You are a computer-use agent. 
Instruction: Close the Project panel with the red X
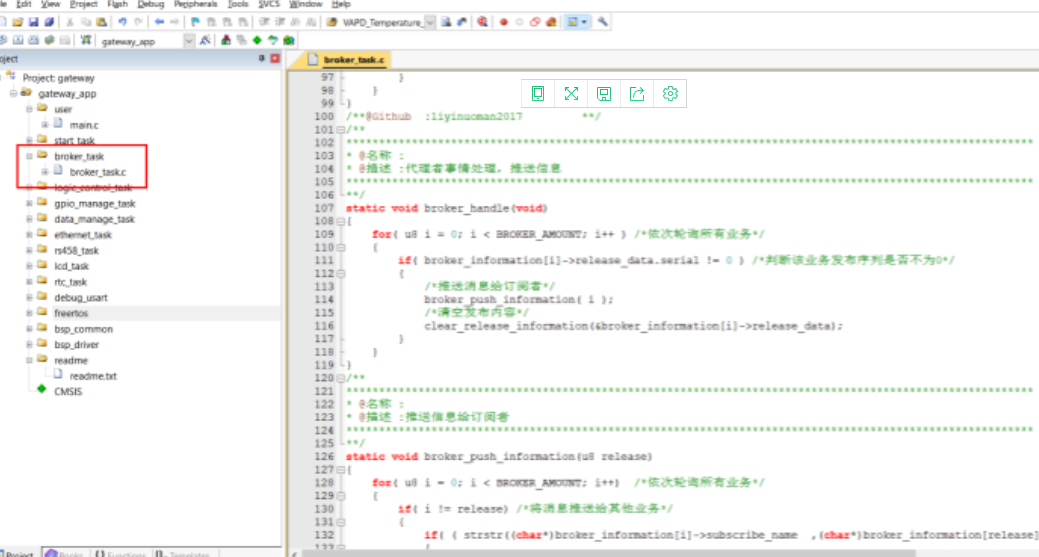pyautogui.click(x=275, y=58)
